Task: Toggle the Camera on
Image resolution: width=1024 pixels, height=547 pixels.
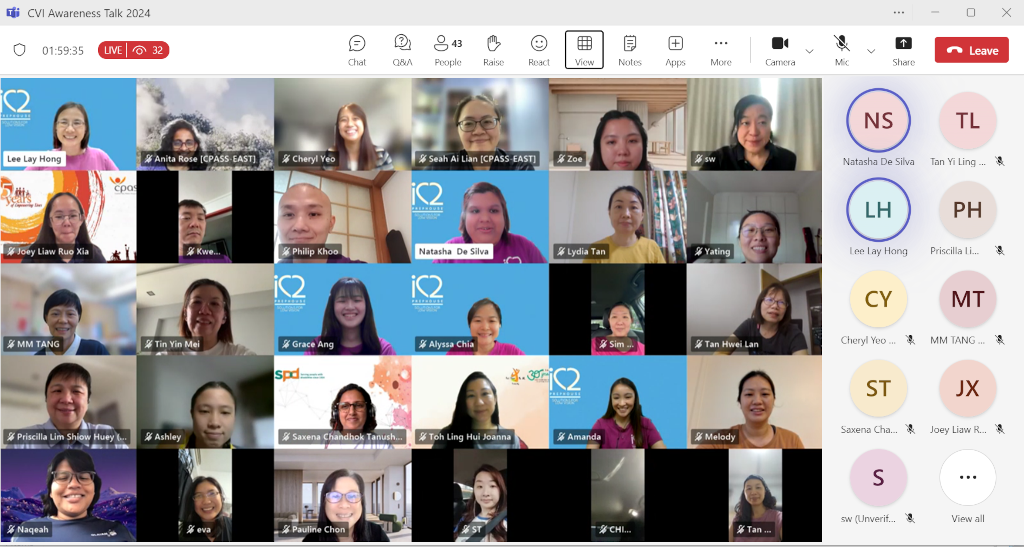Action: click(x=780, y=50)
